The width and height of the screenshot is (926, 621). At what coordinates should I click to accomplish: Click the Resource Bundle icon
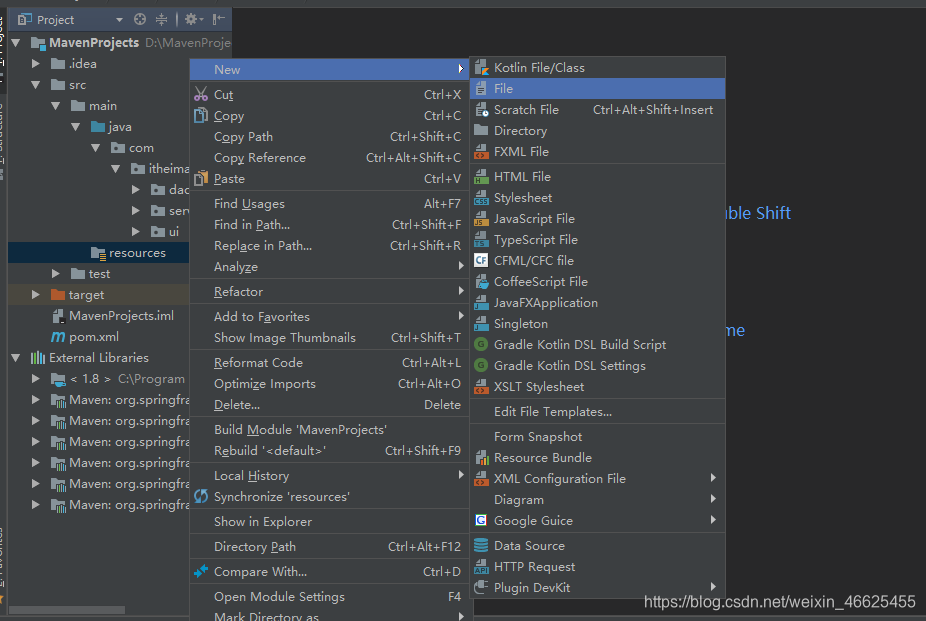point(481,457)
